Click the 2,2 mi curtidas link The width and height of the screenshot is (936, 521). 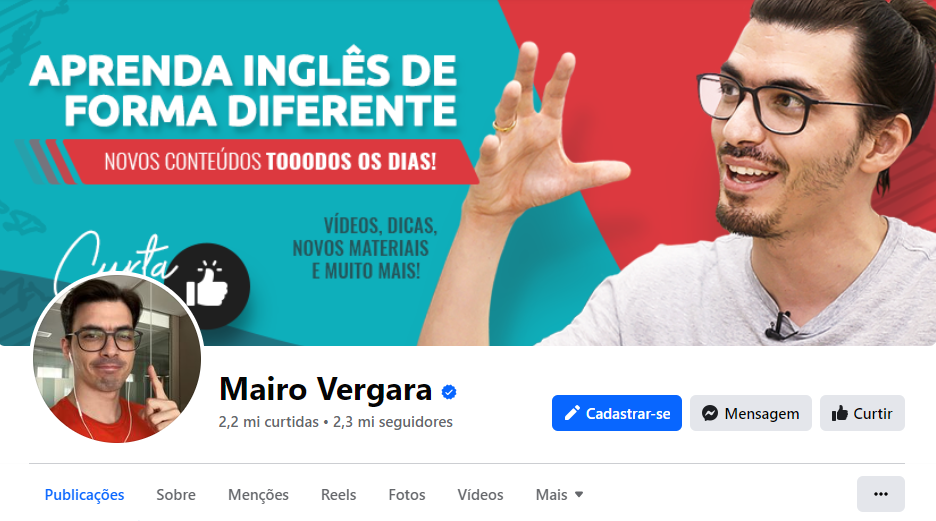[x=268, y=422]
